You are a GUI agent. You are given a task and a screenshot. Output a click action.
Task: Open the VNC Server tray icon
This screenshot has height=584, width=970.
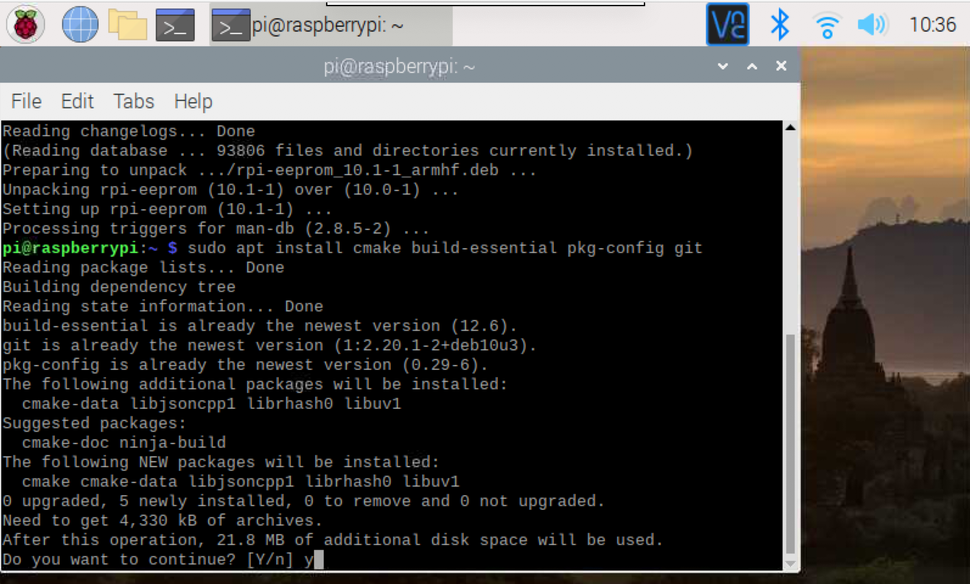[727, 24]
